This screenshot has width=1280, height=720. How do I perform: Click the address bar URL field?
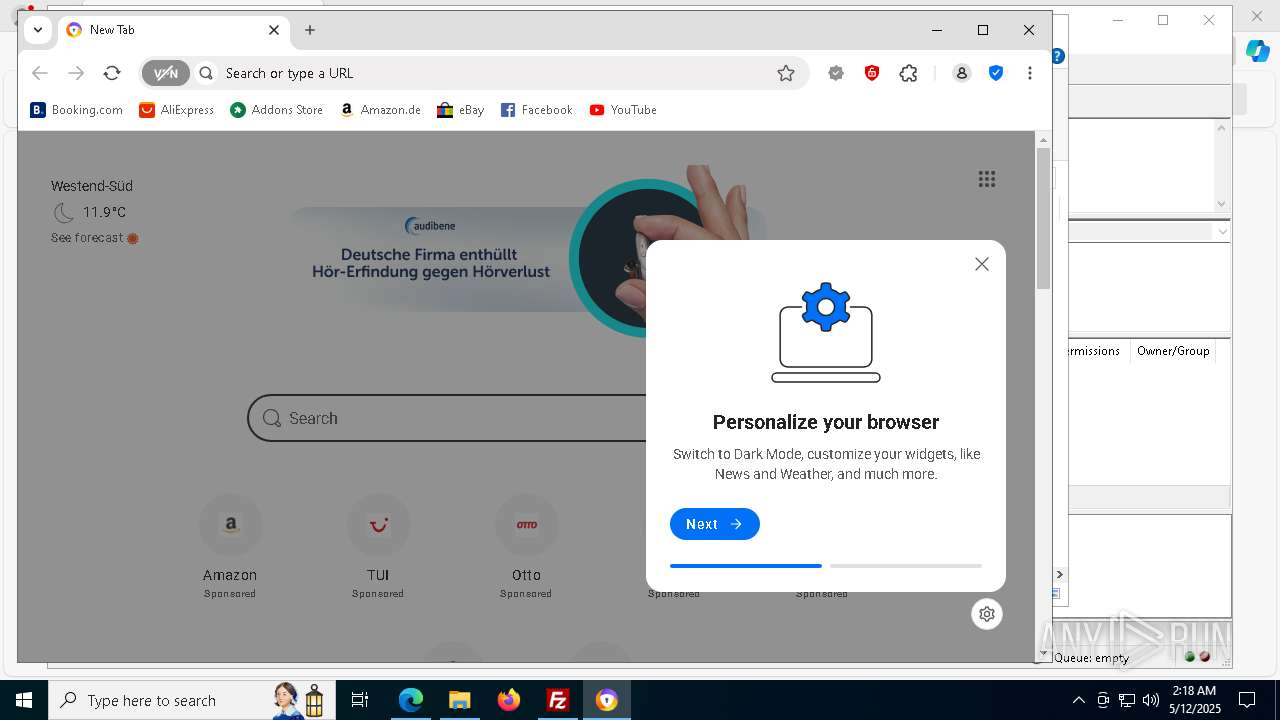[495, 73]
